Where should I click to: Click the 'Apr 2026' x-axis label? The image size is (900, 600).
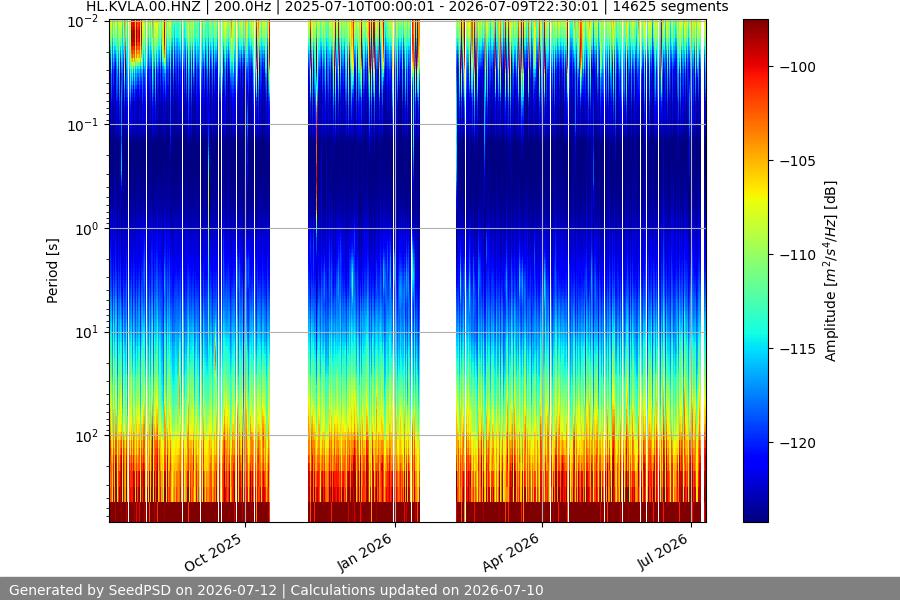pos(511,552)
